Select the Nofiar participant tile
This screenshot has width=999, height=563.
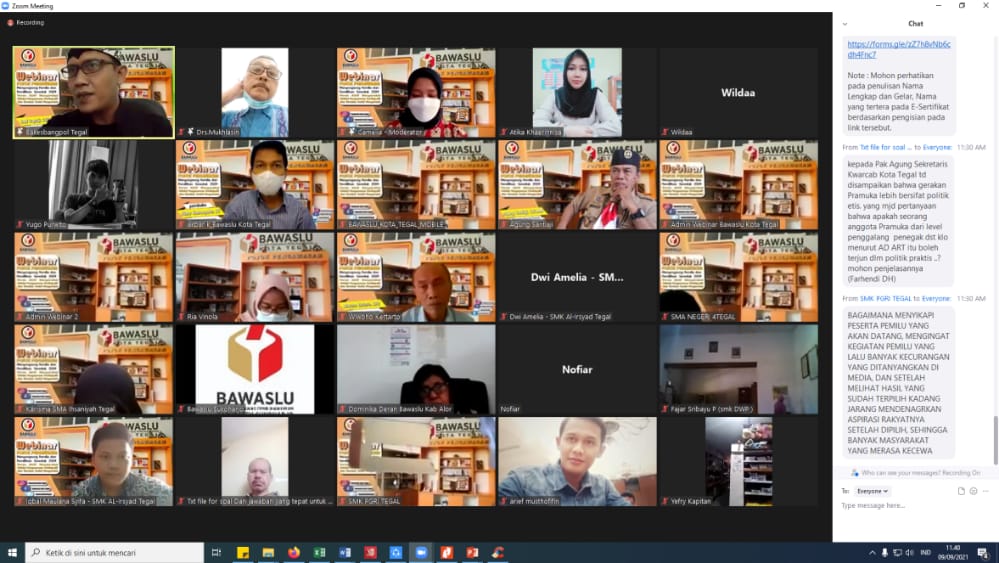[x=577, y=369]
